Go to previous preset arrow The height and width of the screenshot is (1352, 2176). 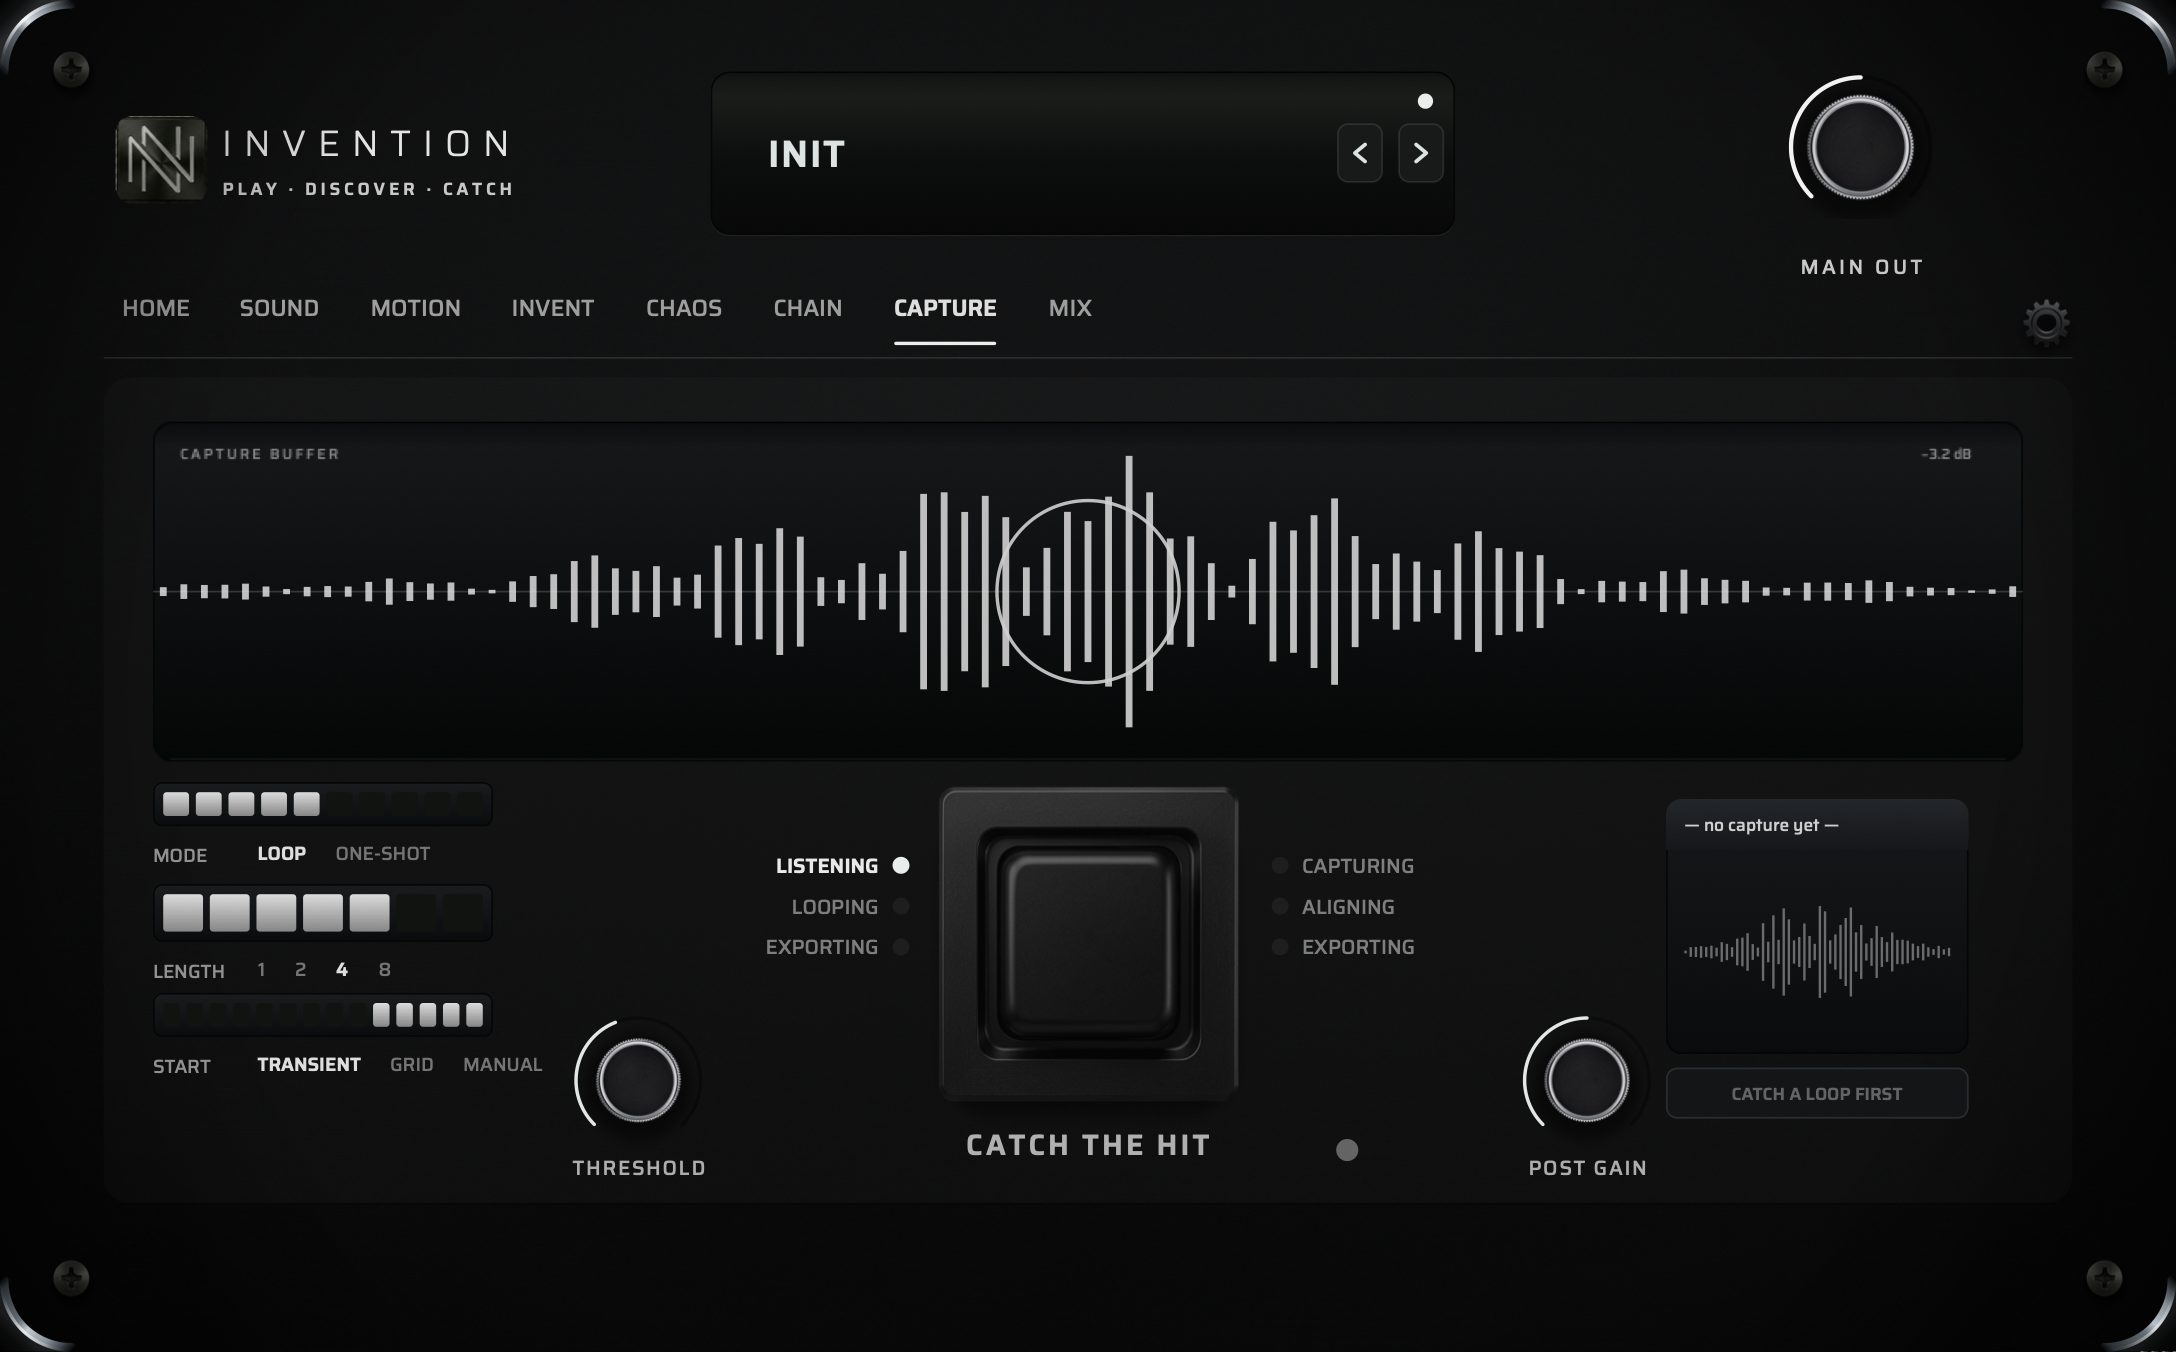(1360, 153)
